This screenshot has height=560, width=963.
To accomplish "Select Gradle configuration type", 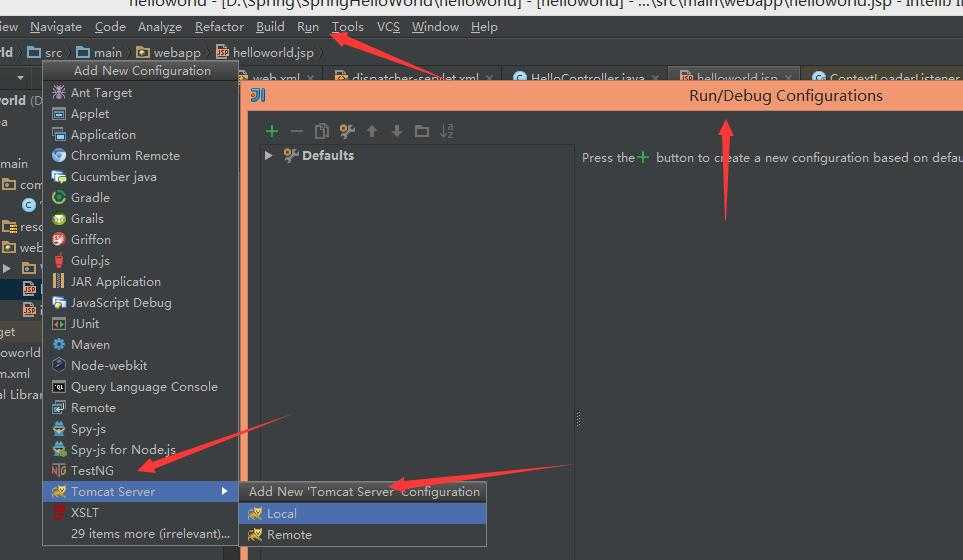I will click(141, 197).
